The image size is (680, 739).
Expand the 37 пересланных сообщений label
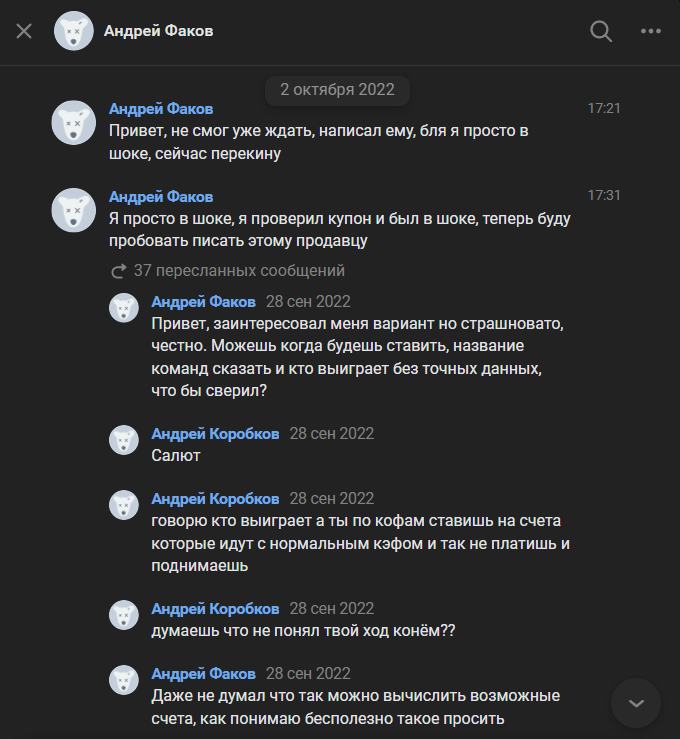click(x=239, y=271)
